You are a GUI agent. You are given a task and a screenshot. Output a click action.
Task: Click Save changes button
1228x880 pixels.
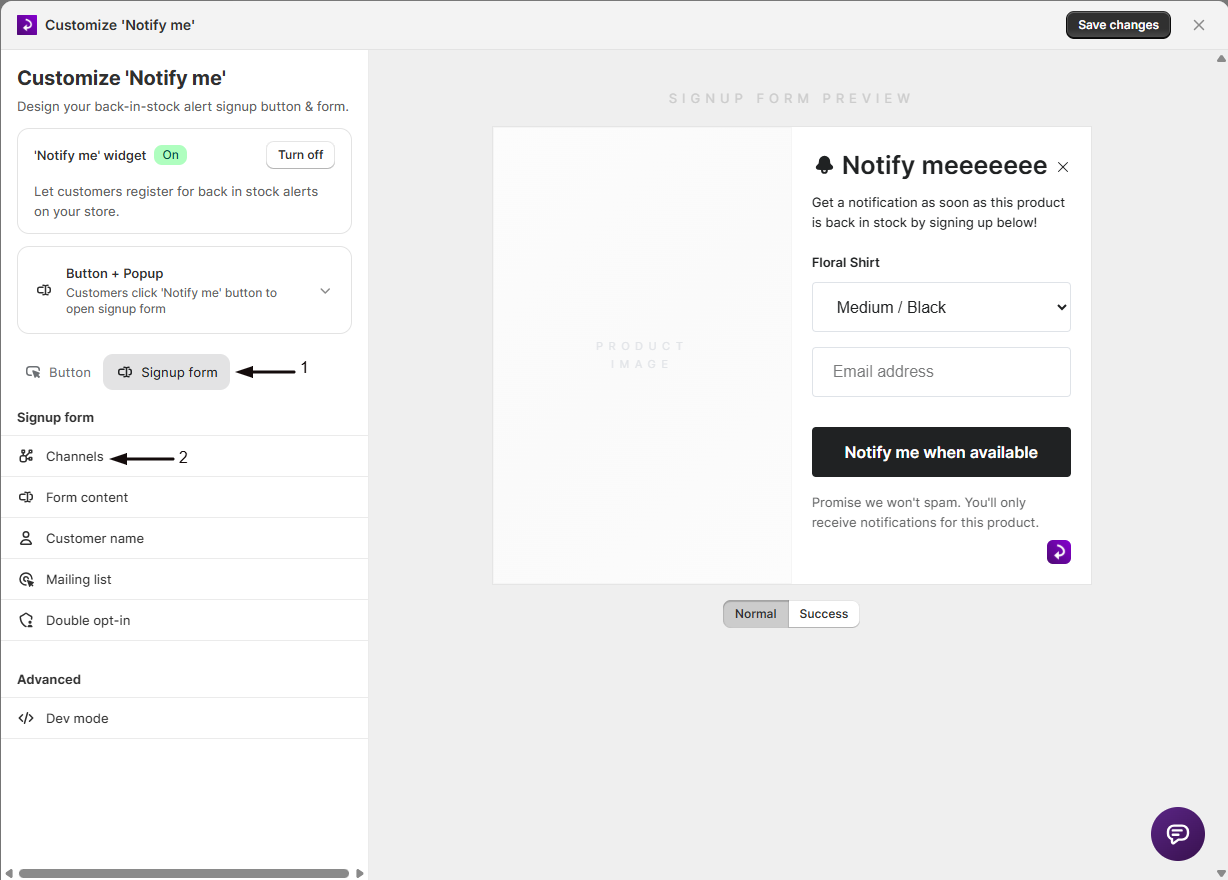1118,25
